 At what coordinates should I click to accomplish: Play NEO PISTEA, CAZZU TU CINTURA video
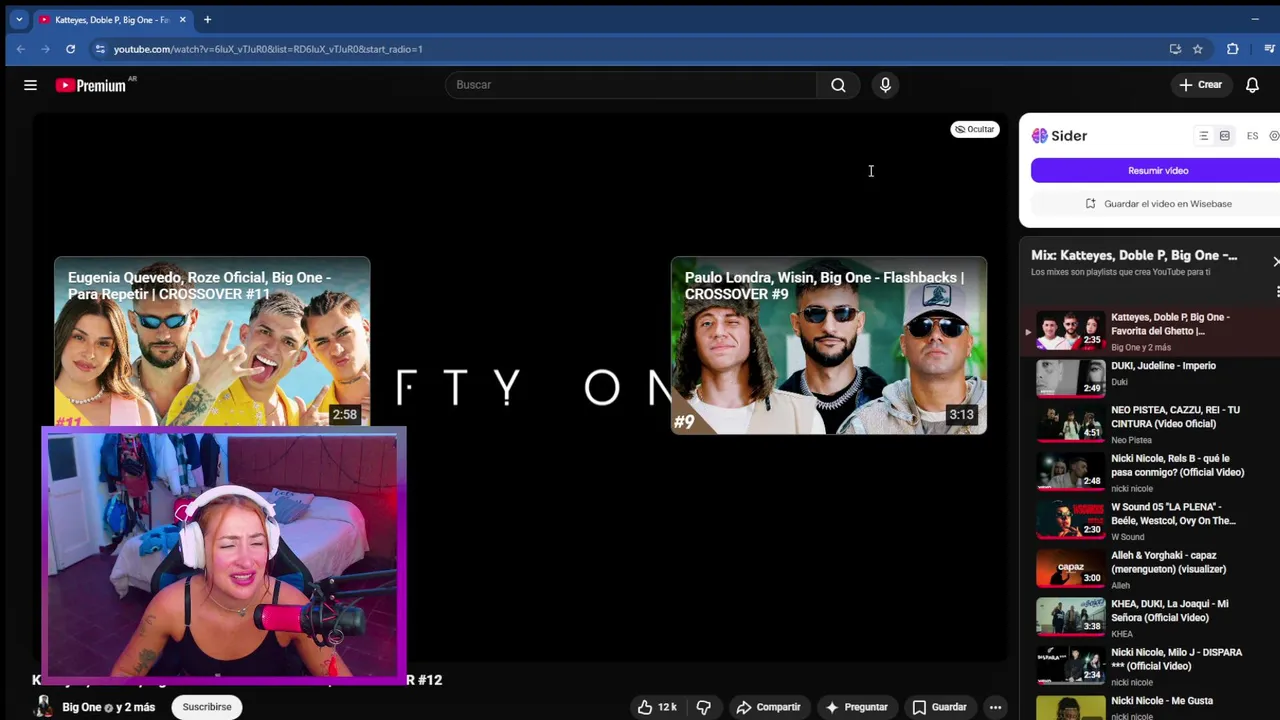coord(1150,425)
